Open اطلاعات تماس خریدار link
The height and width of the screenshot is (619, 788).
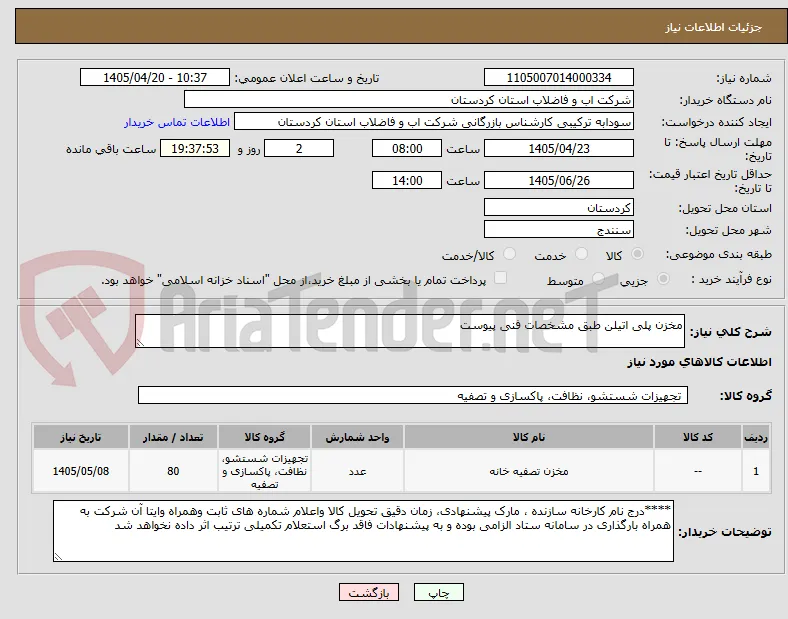177,122
